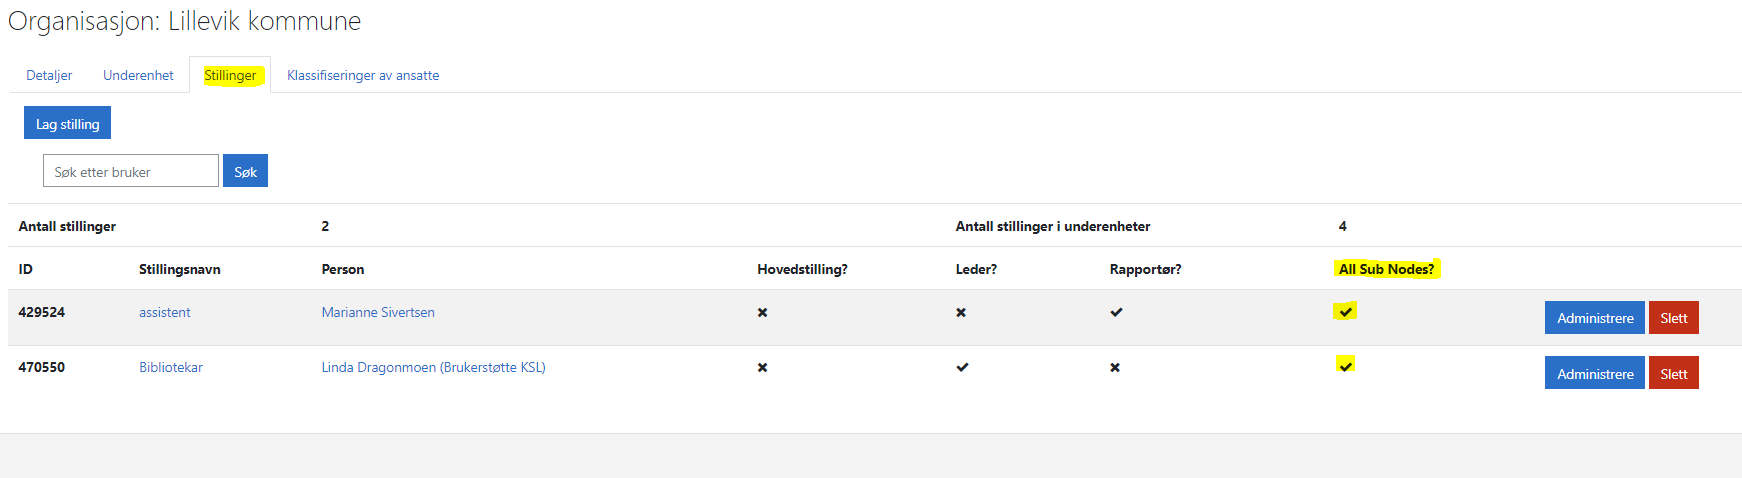1742x478 pixels.
Task: Click Rapportør checkmark in Marianne Sivertsen row
Action: point(1116,312)
